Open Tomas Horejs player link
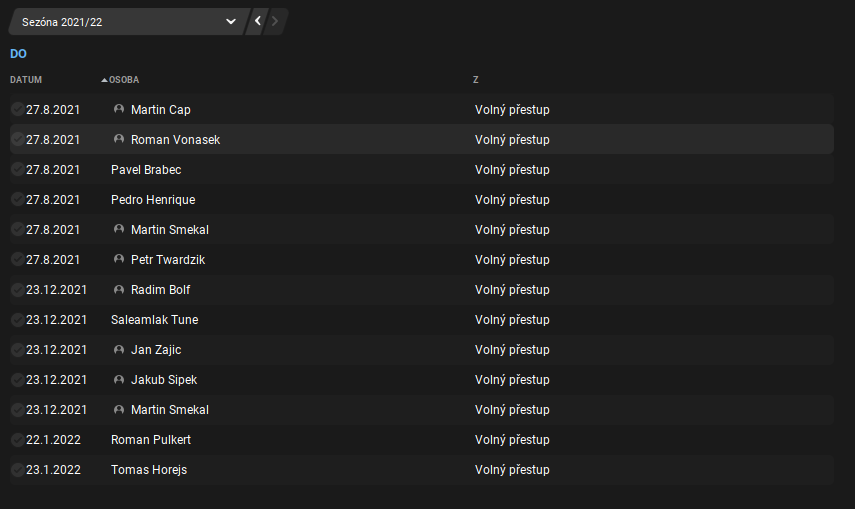Image resolution: width=855 pixels, height=509 pixels. 148,469
